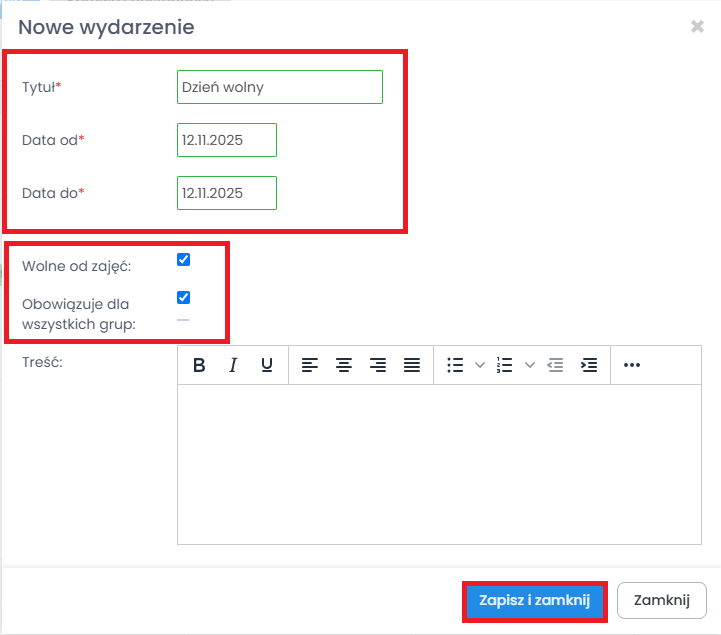Click the 'Tytuł' input field
Viewport: 721px width, 635px height.
[279, 87]
